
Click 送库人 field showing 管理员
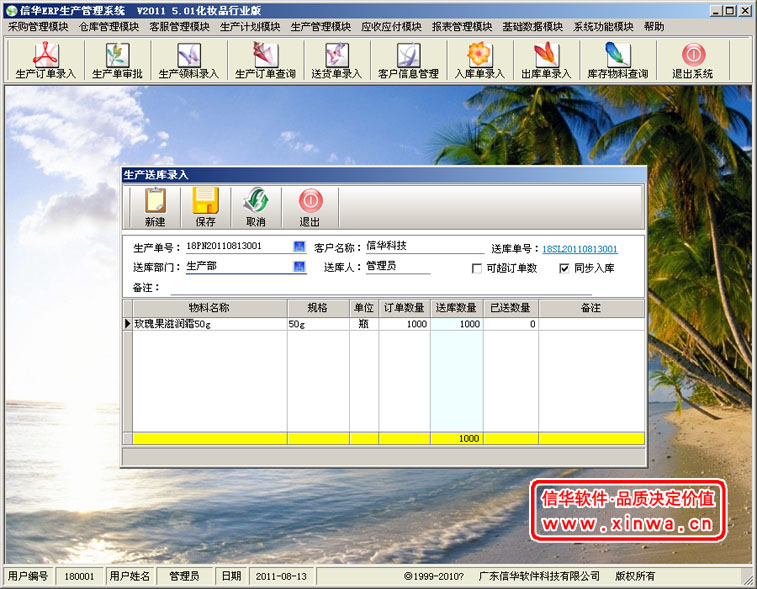pyautogui.click(x=398, y=266)
